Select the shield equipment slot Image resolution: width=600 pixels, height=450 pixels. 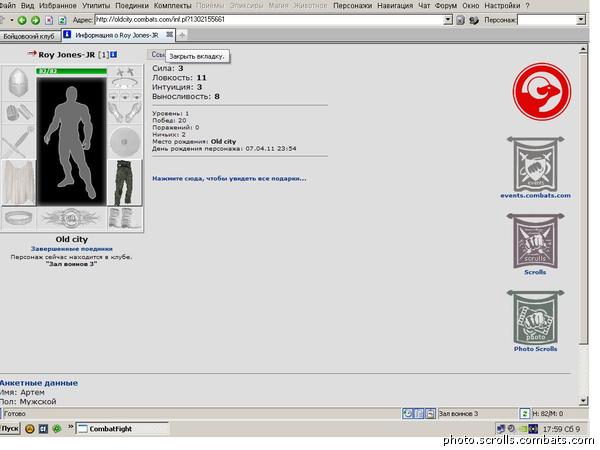(125, 142)
